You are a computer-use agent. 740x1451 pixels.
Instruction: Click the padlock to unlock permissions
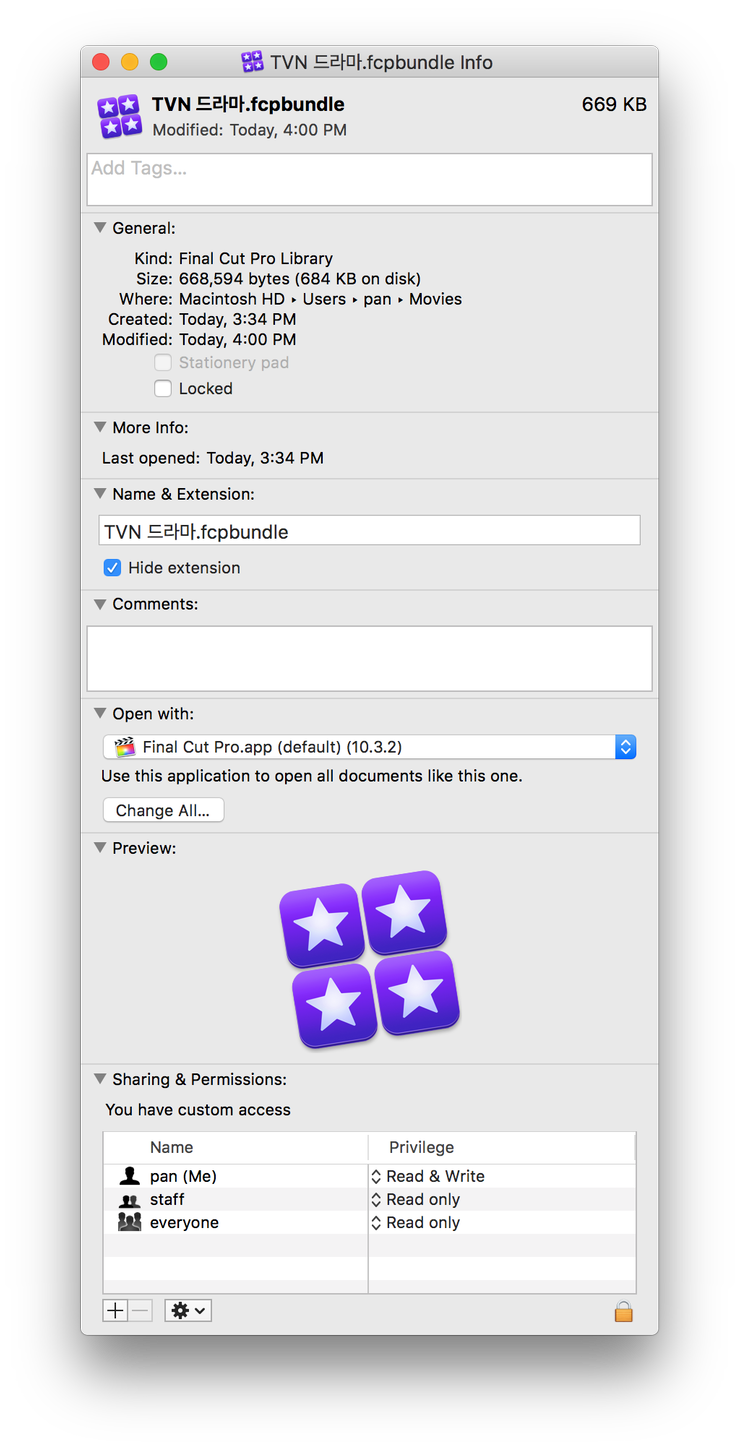click(624, 1311)
